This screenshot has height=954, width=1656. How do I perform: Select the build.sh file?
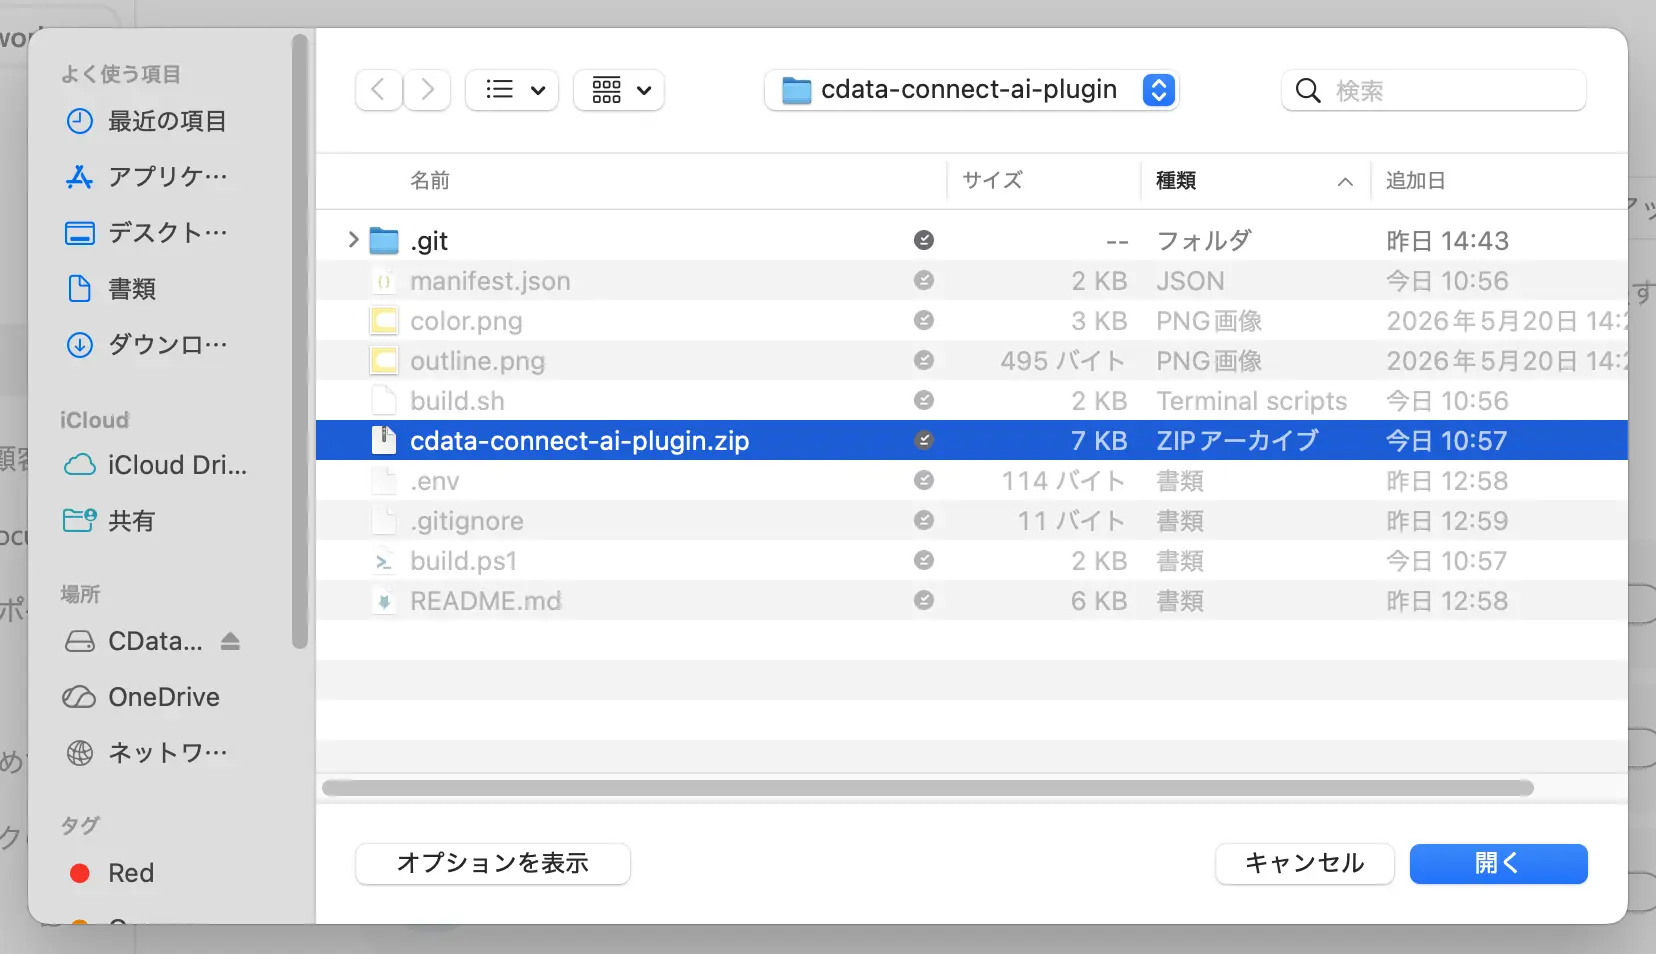click(457, 401)
